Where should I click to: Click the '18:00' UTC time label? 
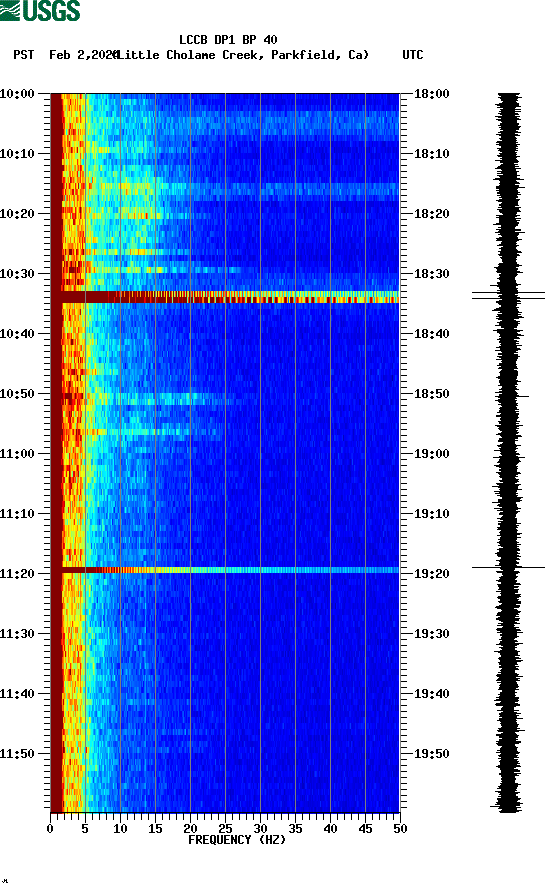[x=432, y=94]
